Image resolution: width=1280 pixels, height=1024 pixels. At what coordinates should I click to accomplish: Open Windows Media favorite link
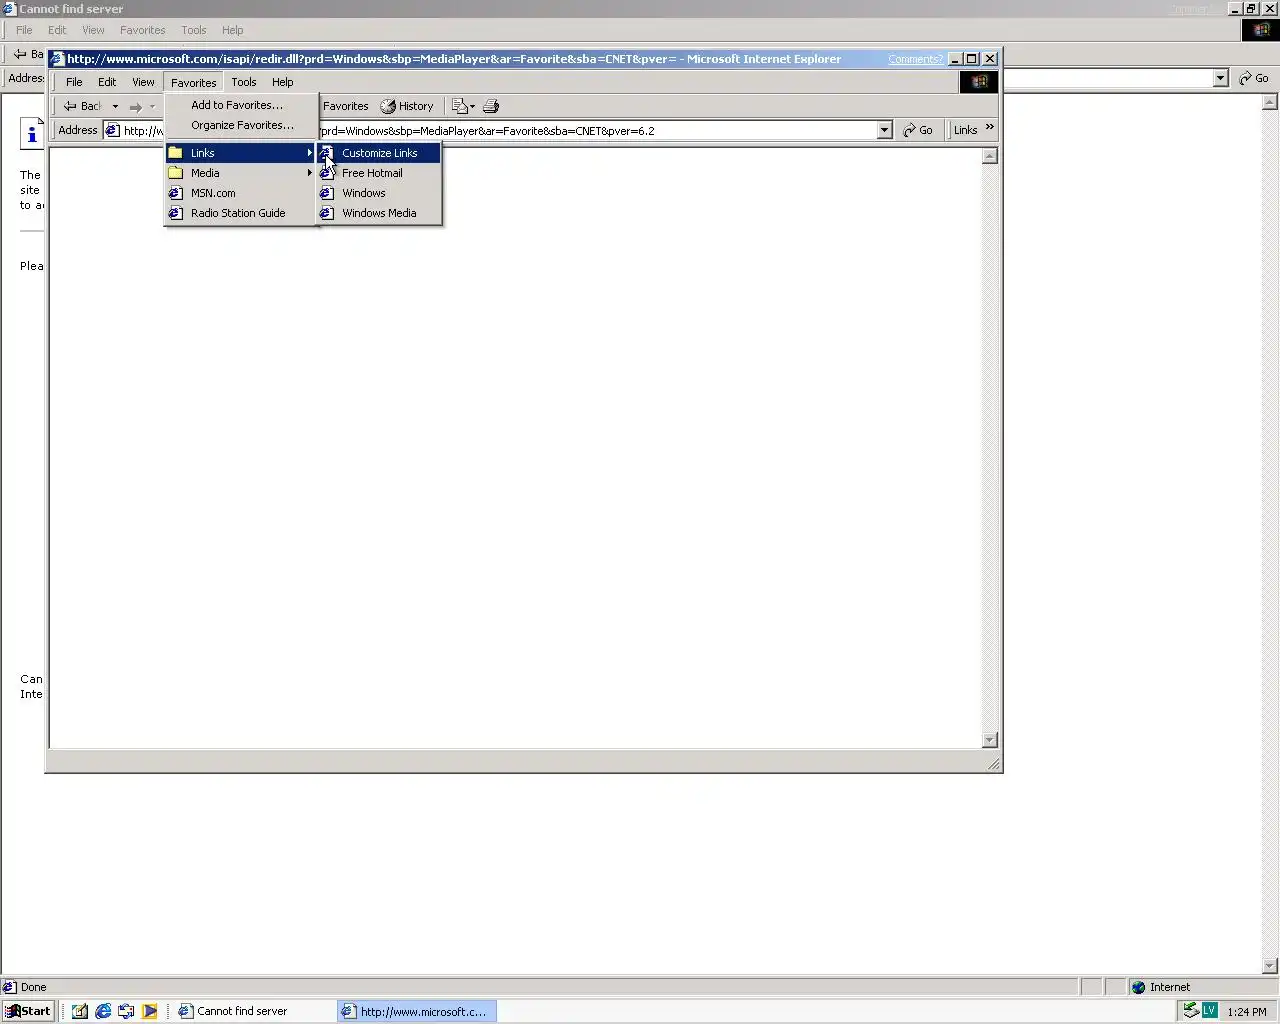tap(379, 213)
